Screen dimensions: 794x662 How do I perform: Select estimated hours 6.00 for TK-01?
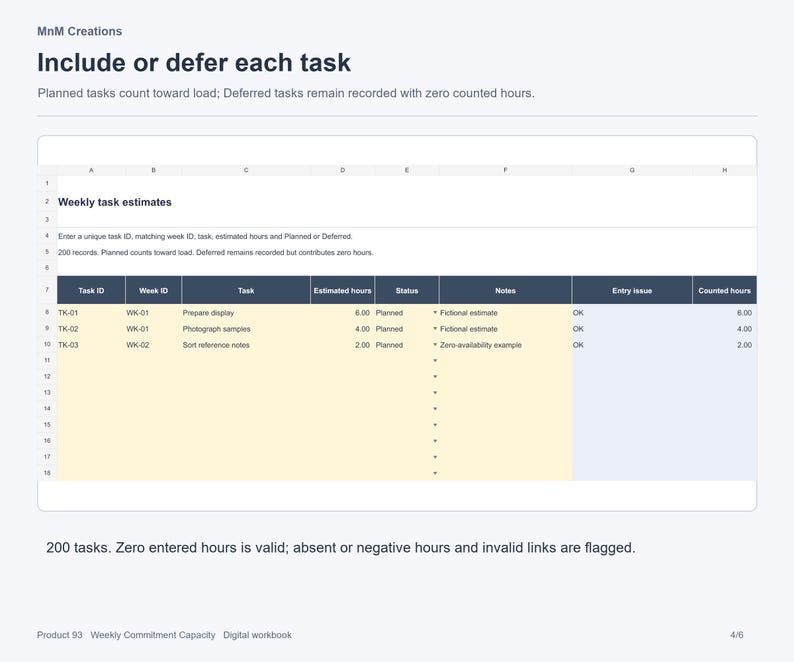click(342, 313)
